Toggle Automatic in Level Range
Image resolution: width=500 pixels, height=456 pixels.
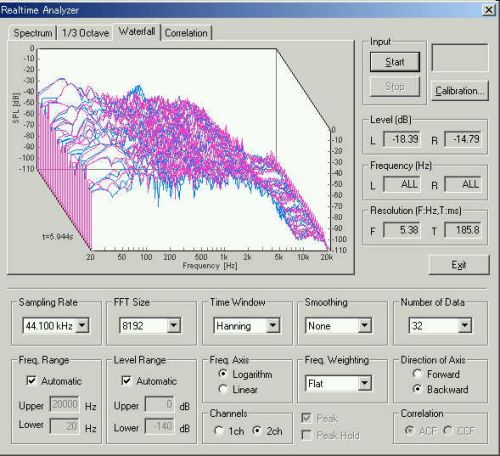point(126,381)
